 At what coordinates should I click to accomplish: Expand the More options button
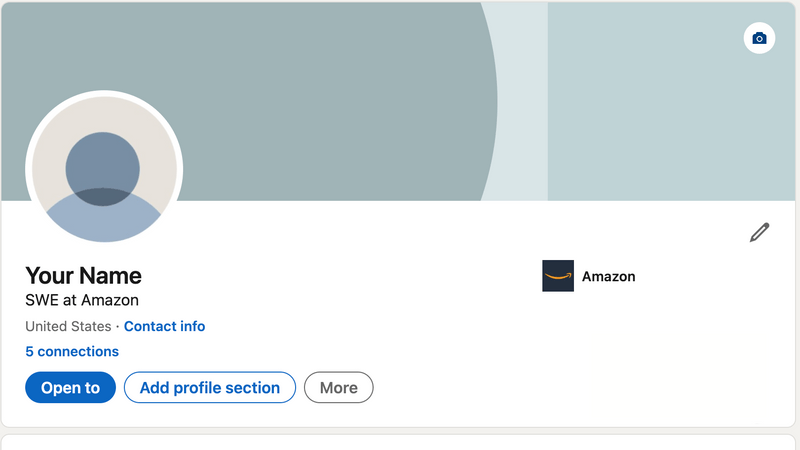[x=339, y=388]
